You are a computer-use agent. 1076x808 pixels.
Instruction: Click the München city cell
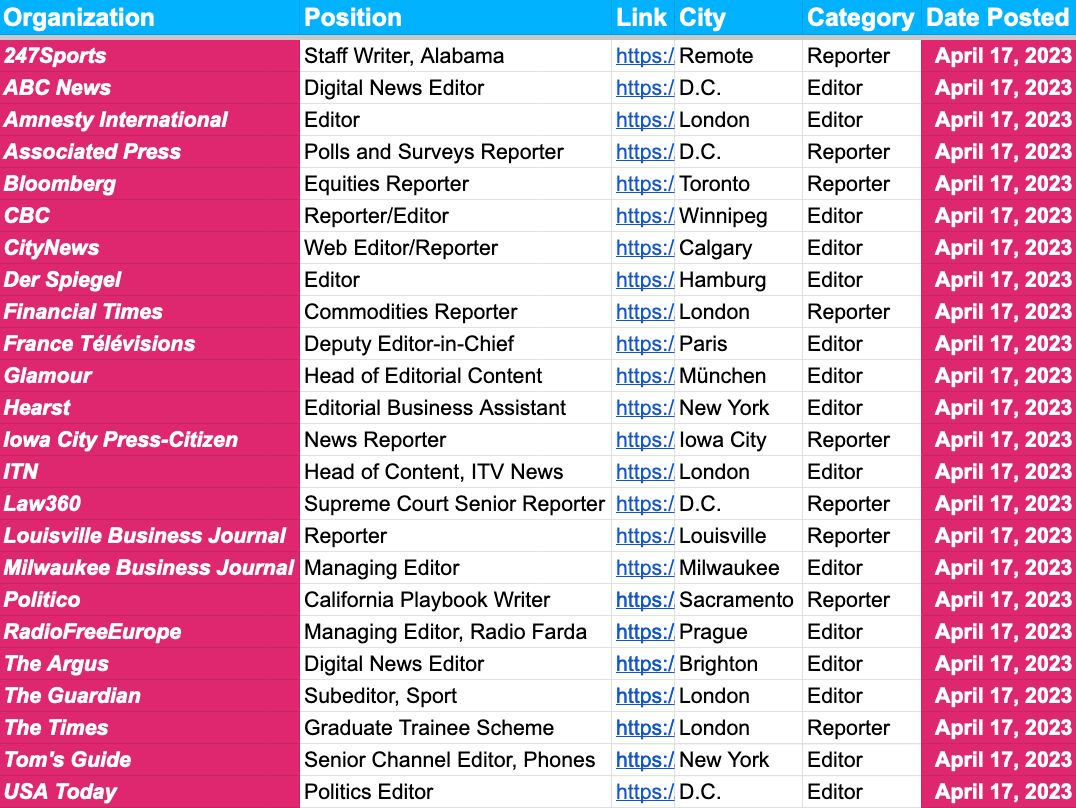[722, 376]
